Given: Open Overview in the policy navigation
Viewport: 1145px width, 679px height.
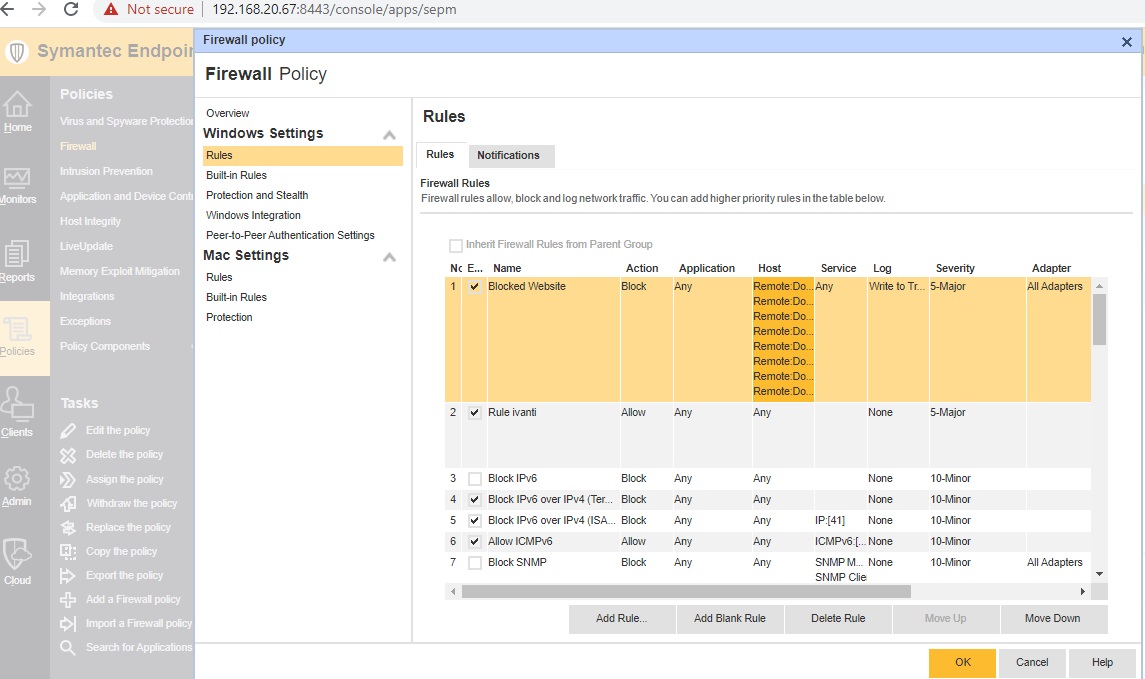Looking at the screenshot, I should 228,113.
